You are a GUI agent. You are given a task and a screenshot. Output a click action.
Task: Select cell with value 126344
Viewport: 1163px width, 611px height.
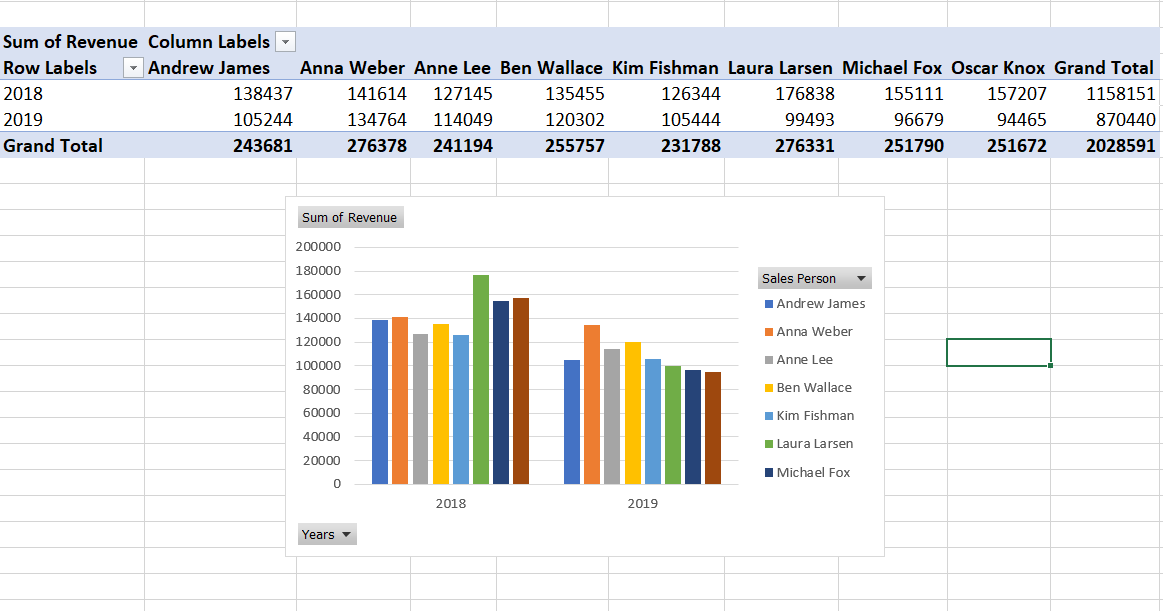tap(666, 93)
